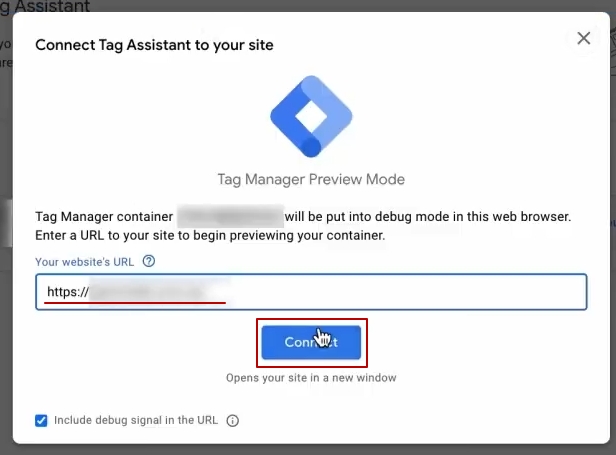Screen dimensions: 616x455
Task: Click the "https://" prefix in the URL field
Action: pyautogui.click(x=68, y=293)
